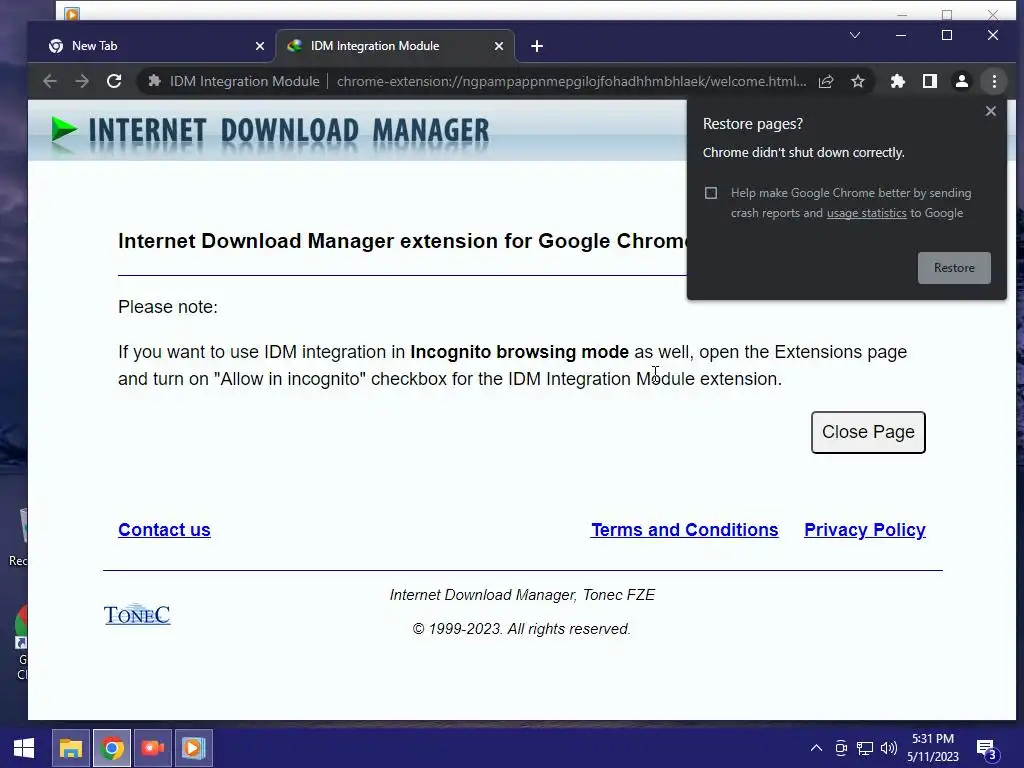1024x768 pixels.
Task: Open the network status tray icon
Action: [865, 748]
